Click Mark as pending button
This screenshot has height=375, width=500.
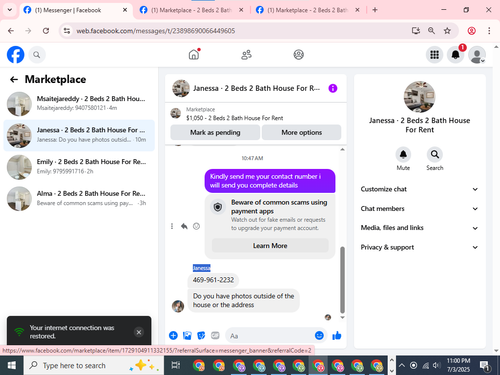click(215, 133)
